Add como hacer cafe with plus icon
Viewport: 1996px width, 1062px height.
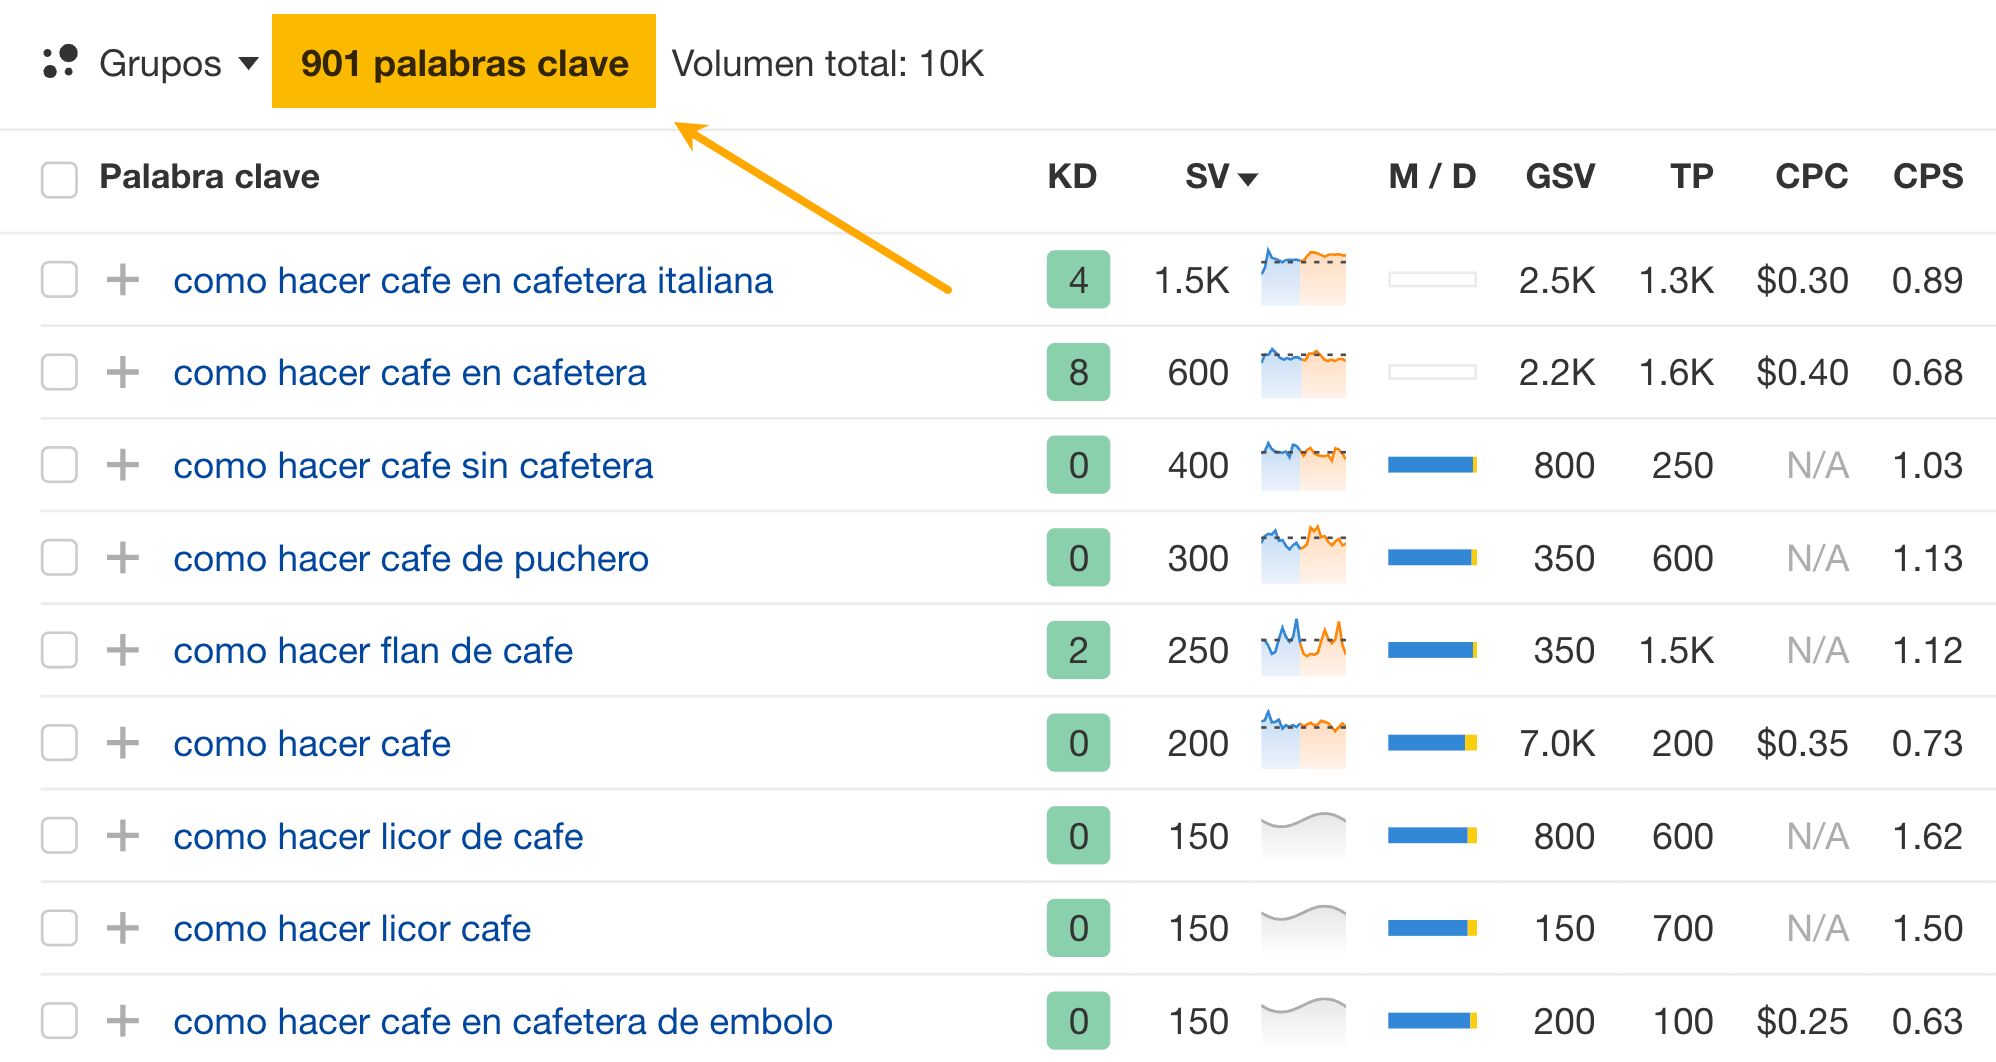pyautogui.click(x=123, y=743)
